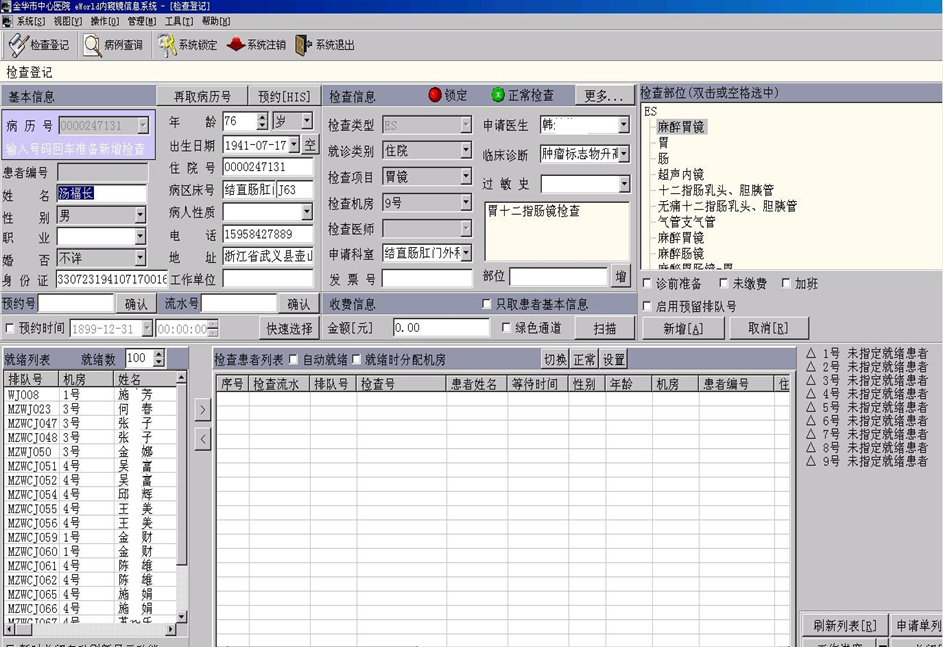Click right arrow of 就绪列表 horizontal scrollbar
Image resolution: width=943 pixels, height=647 pixels.
tap(171, 630)
